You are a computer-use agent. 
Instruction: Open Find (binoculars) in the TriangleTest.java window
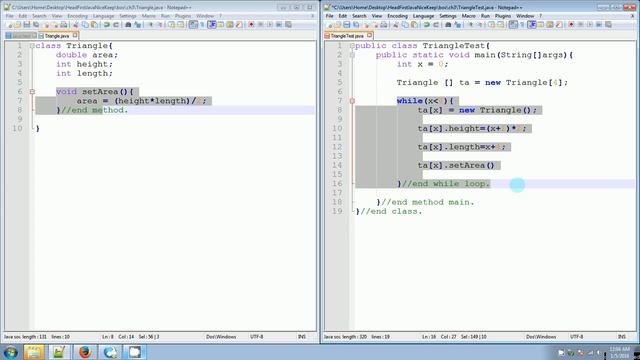[448, 25]
